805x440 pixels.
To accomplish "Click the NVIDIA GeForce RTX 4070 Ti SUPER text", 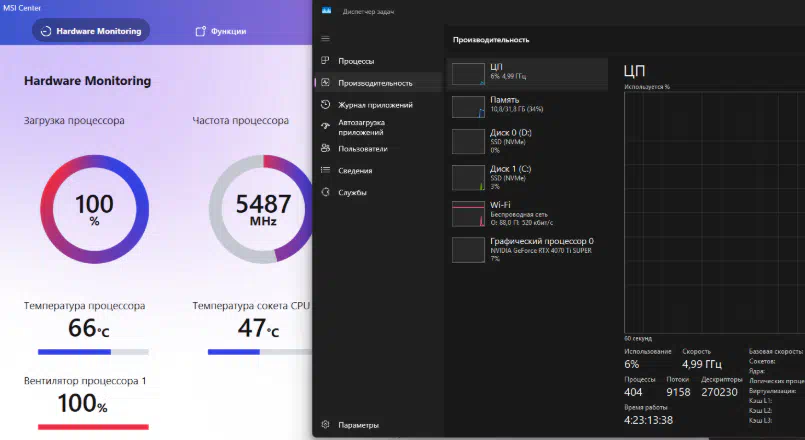I will coord(541,251).
